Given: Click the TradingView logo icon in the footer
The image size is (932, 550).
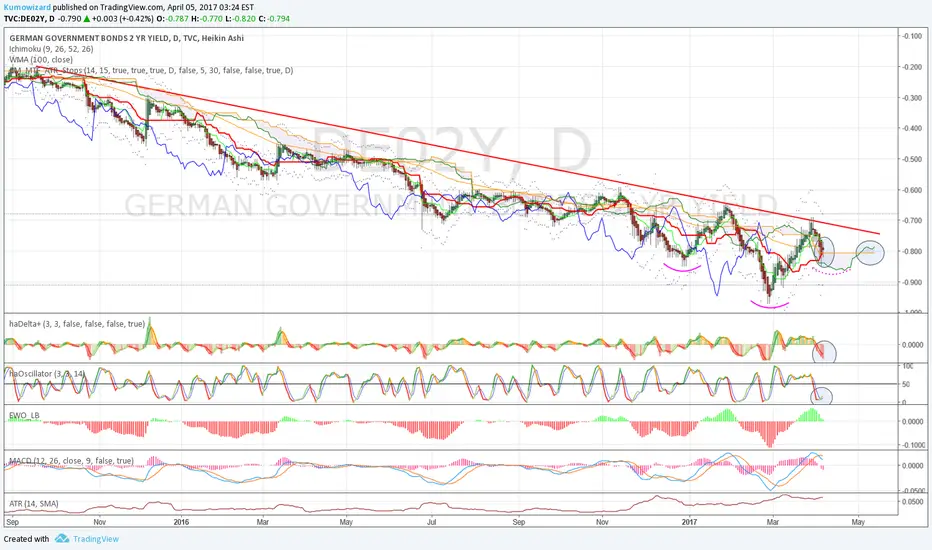Looking at the screenshot, I should tap(62, 539).
